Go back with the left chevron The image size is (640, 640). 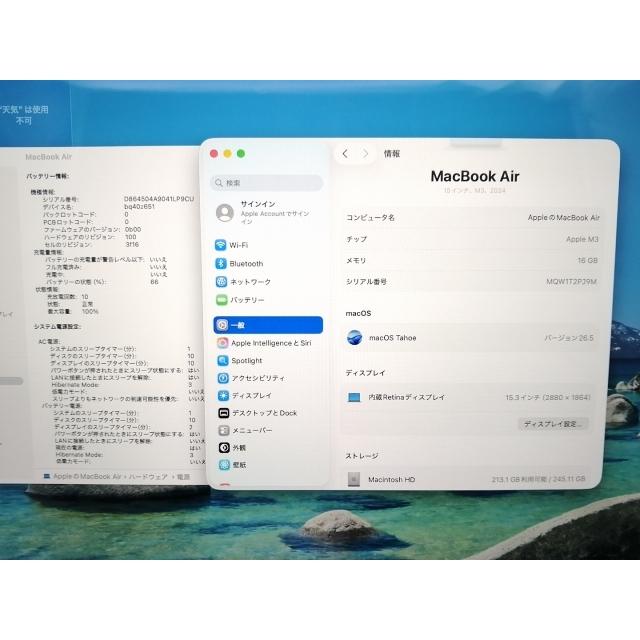point(345,154)
